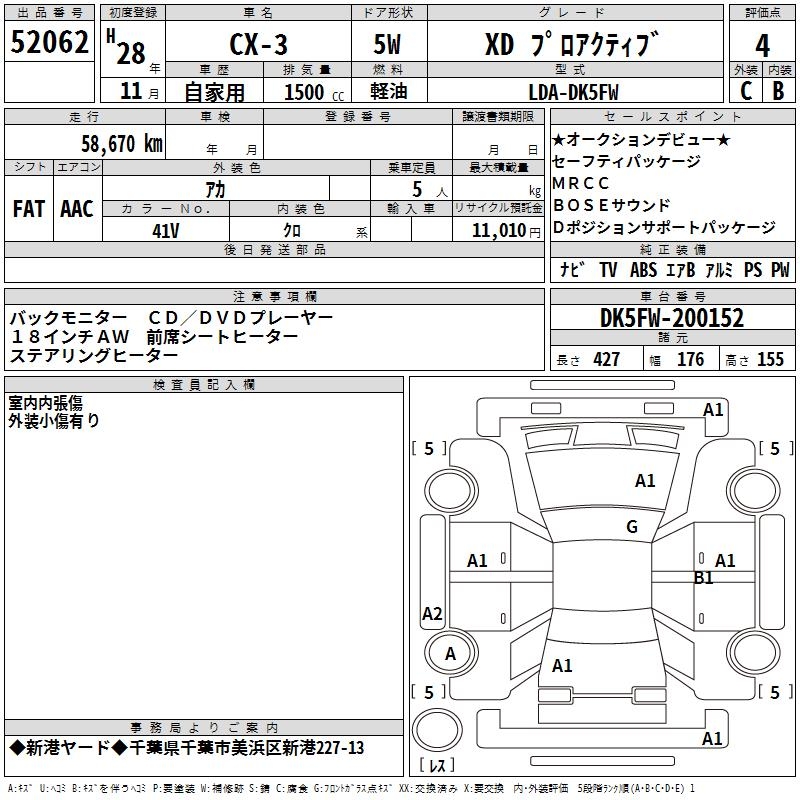The height and width of the screenshot is (800, 800).
Task: Click the "アルミ" equipment item
Action: click(719, 269)
